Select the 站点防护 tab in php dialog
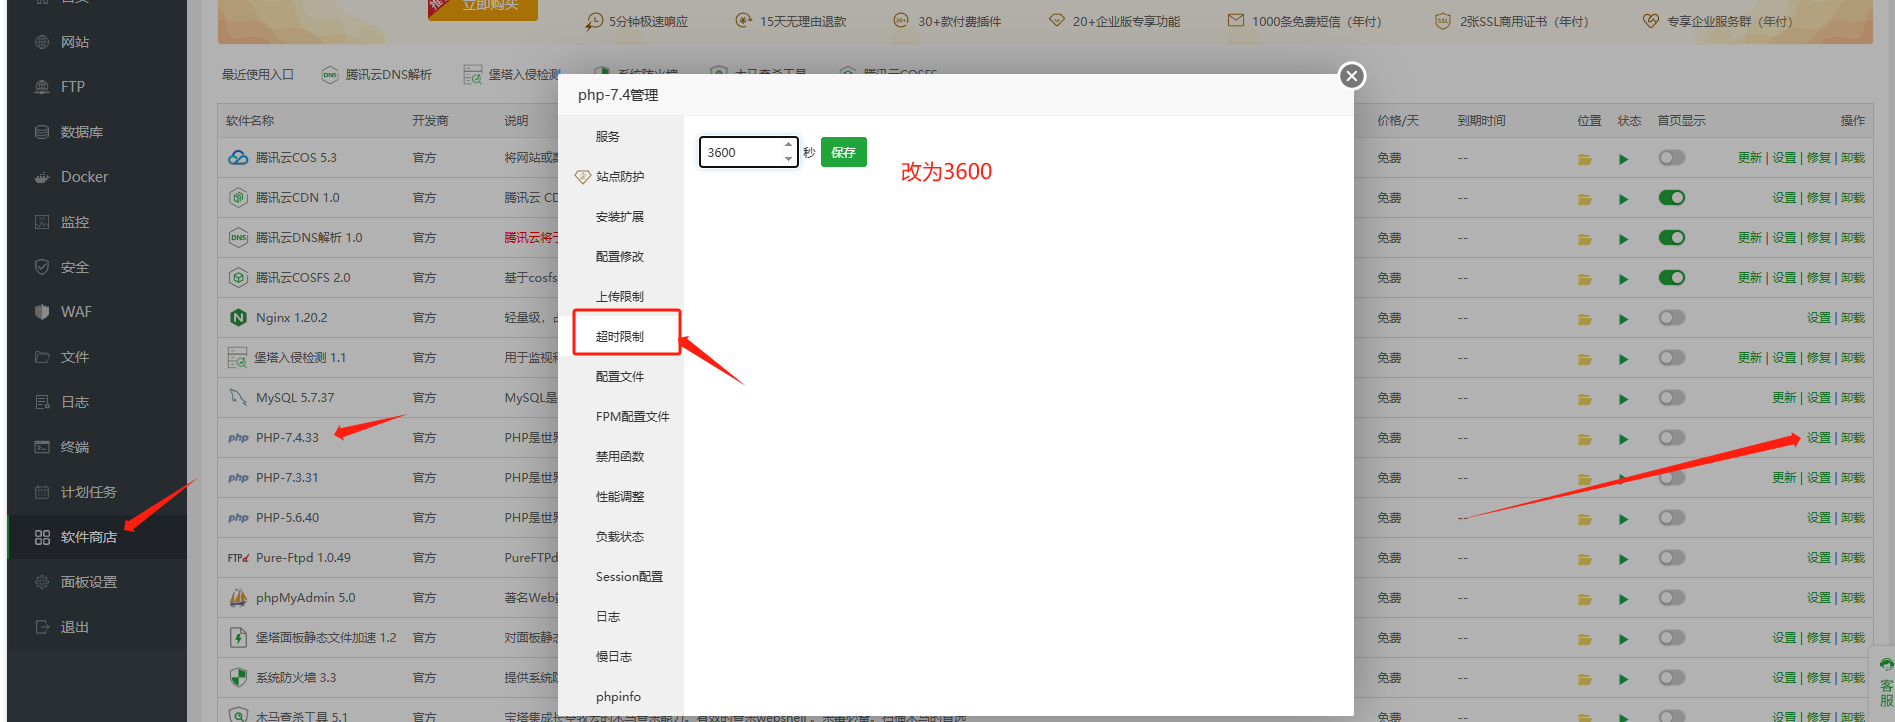 tap(620, 177)
